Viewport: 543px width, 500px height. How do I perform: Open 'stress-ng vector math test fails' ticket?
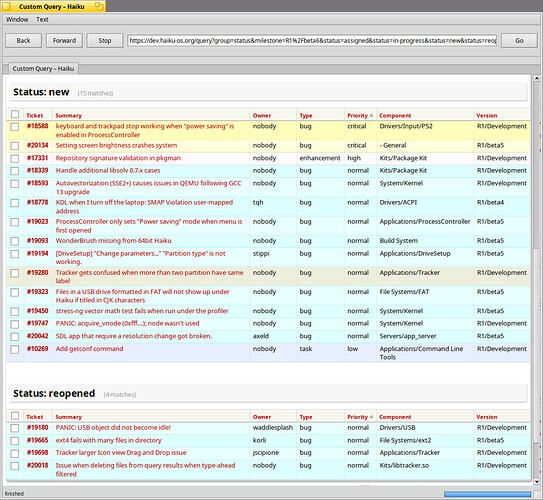pyautogui.click(x=142, y=311)
